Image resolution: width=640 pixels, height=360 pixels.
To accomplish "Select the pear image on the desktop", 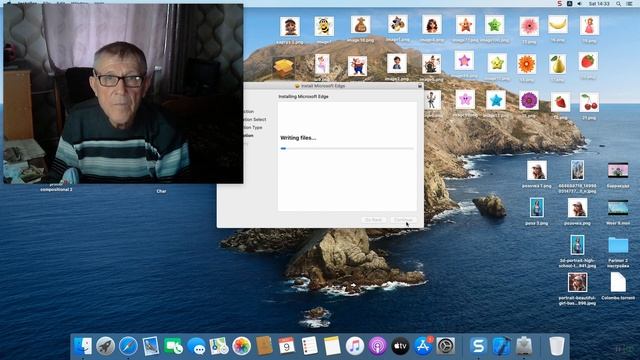I will (558, 64).
